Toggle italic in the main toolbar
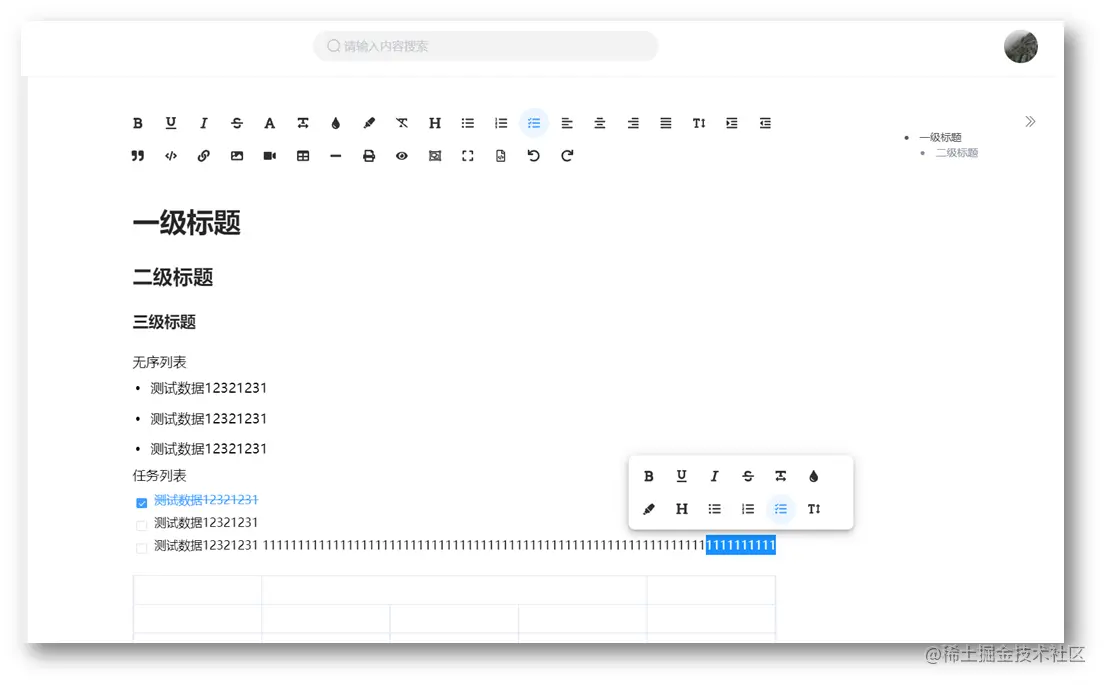This screenshot has width=1106, height=685. [204, 123]
